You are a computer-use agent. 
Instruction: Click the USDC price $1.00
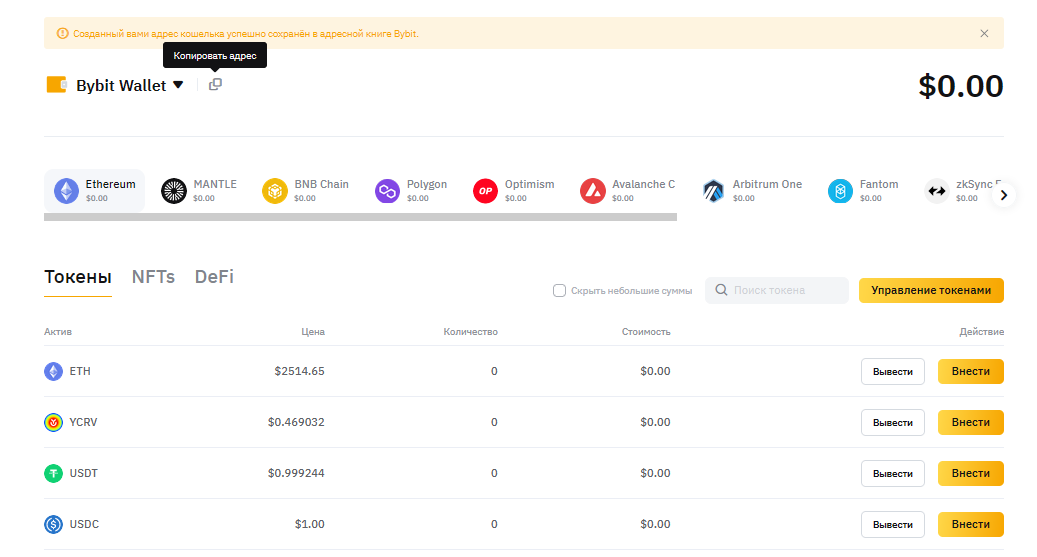tap(310, 524)
